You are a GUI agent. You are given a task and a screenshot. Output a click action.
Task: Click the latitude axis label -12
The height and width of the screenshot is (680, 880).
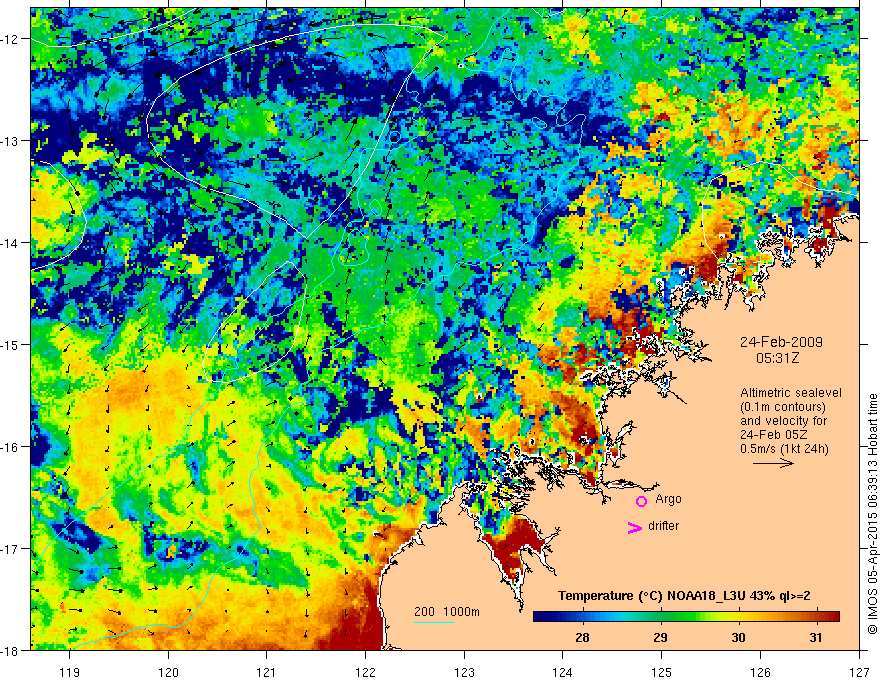point(10,39)
